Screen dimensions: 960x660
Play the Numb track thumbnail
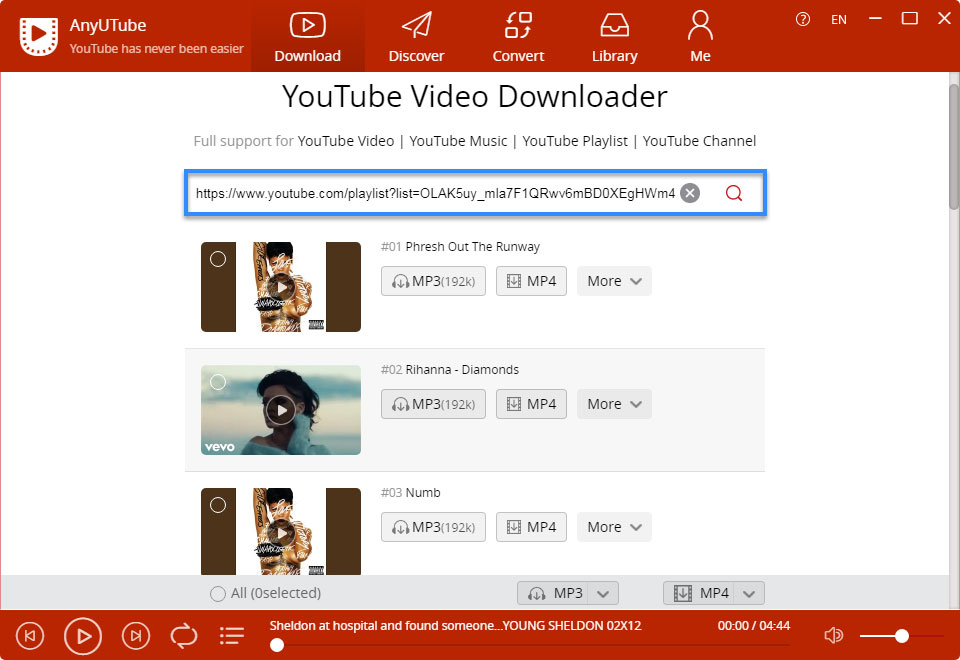pos(281,531)
